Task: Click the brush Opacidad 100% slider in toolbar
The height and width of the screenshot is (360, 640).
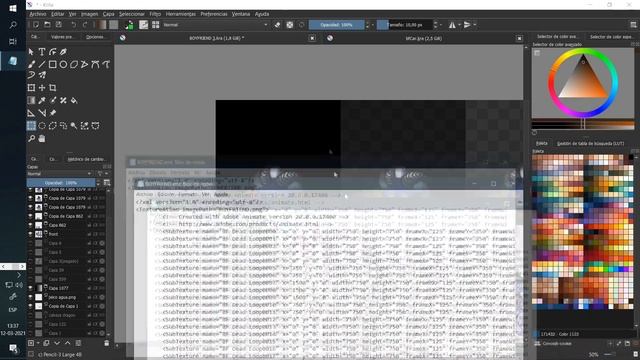Action: point(336,25)
